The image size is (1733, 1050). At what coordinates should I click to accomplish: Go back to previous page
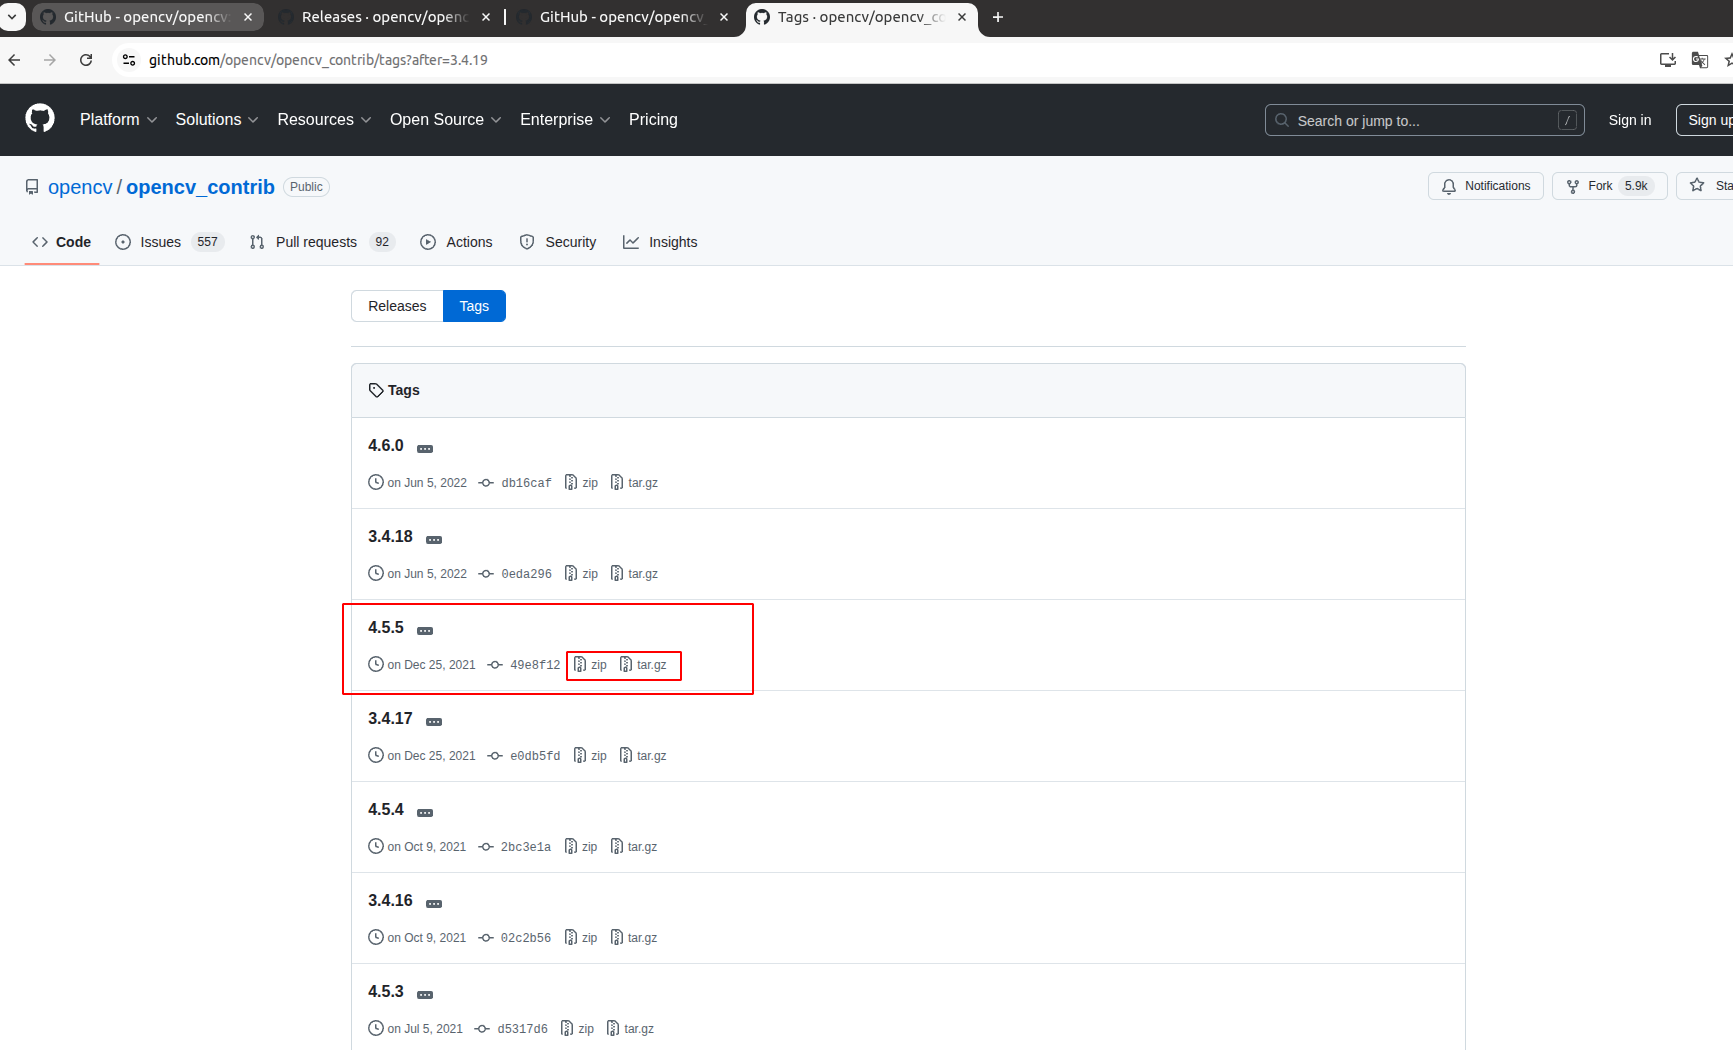click(x=14, y=60)
